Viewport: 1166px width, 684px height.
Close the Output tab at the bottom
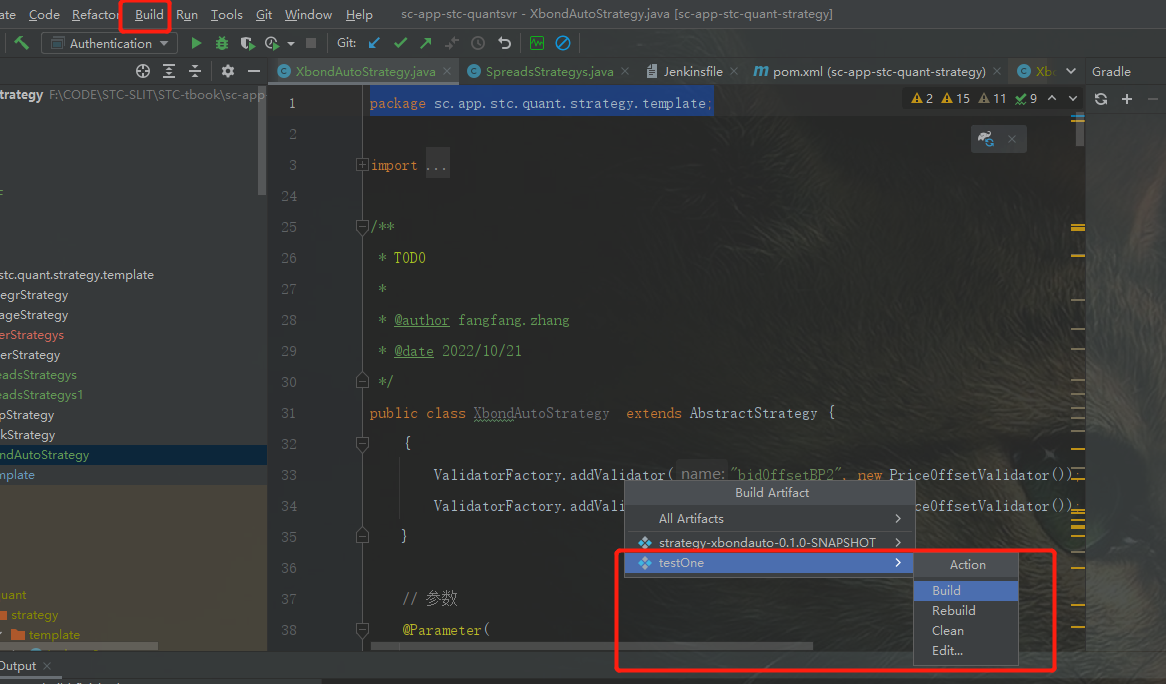tap(47, 665)
